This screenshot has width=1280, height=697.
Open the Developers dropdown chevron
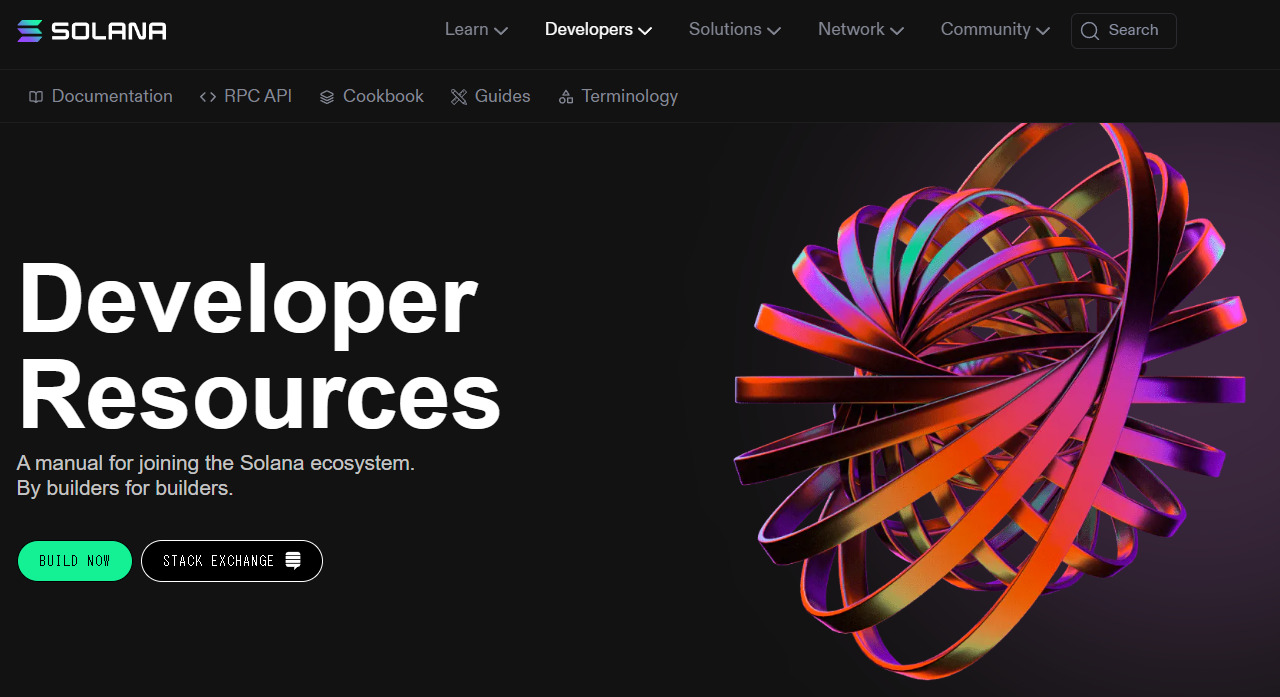645,31
